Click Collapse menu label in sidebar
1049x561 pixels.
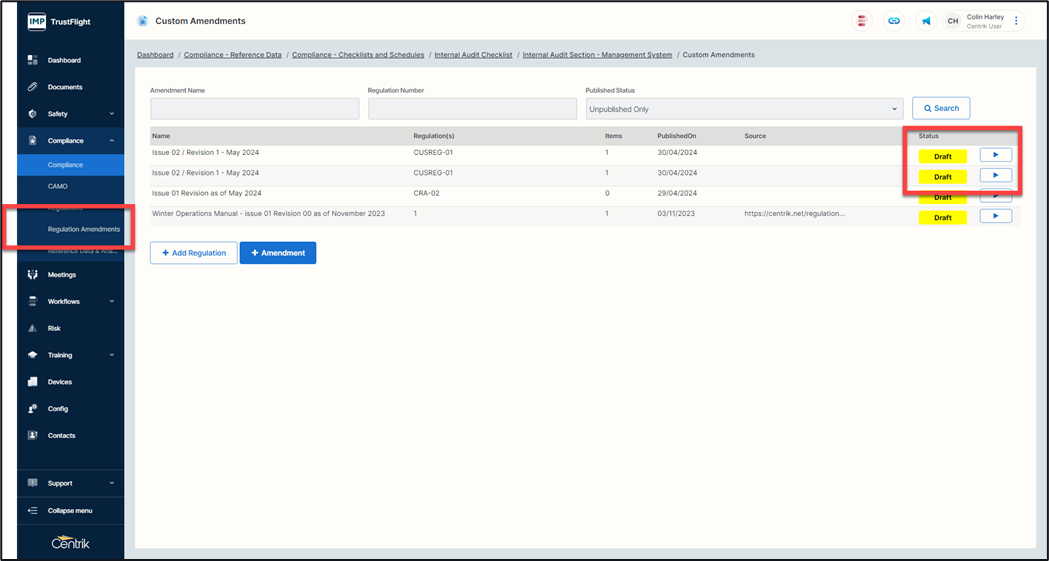point(70,511)
